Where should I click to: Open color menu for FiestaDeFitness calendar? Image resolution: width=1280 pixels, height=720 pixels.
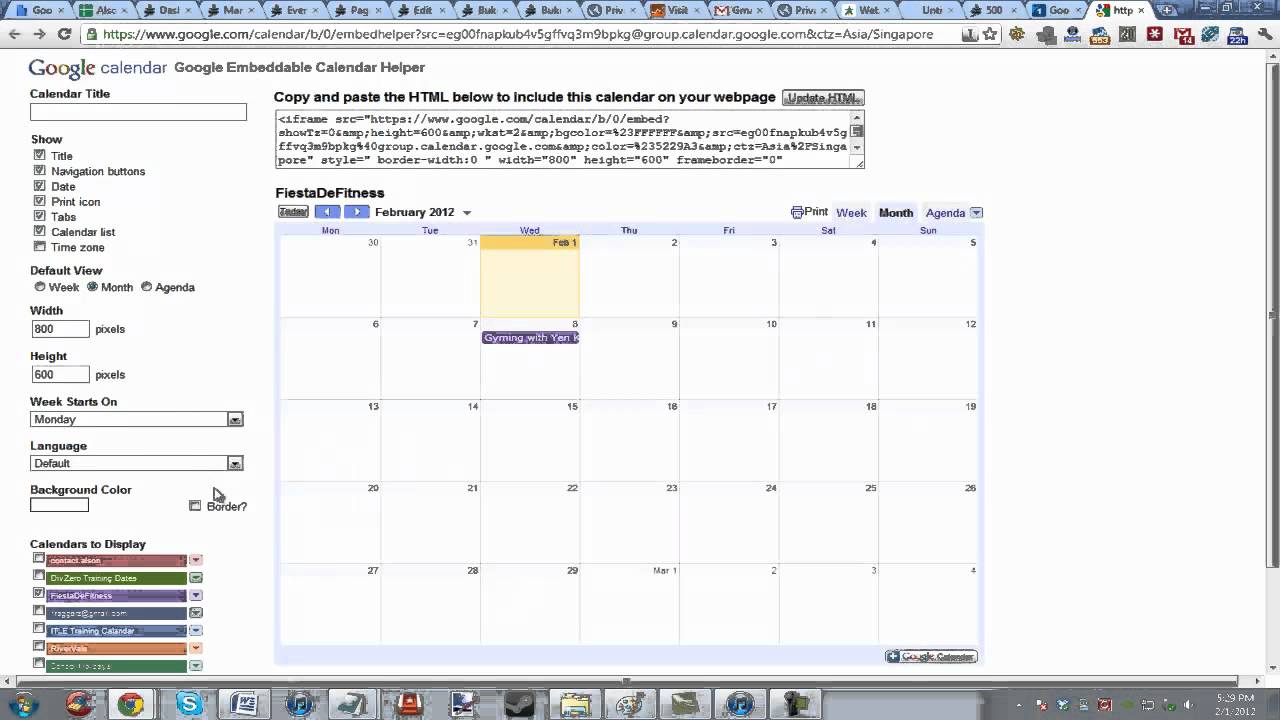[x=196, y=595]
